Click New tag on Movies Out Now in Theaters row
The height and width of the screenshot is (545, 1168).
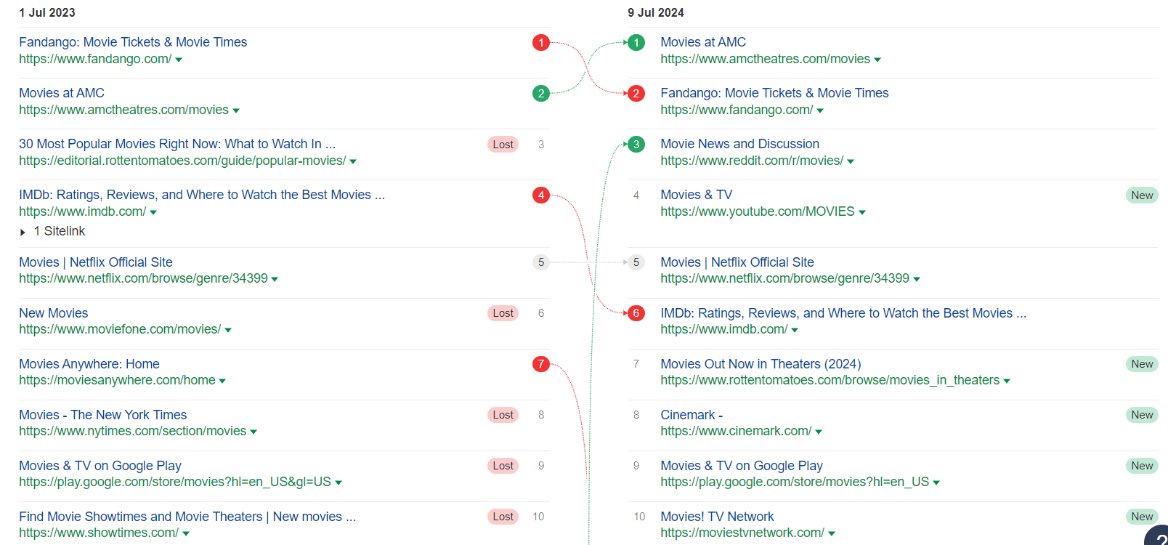click(x=1142, y=364)
